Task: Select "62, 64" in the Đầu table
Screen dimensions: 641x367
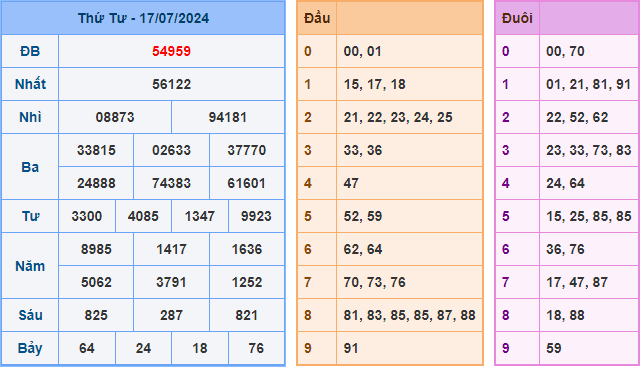Action: [x=363, y=249]
